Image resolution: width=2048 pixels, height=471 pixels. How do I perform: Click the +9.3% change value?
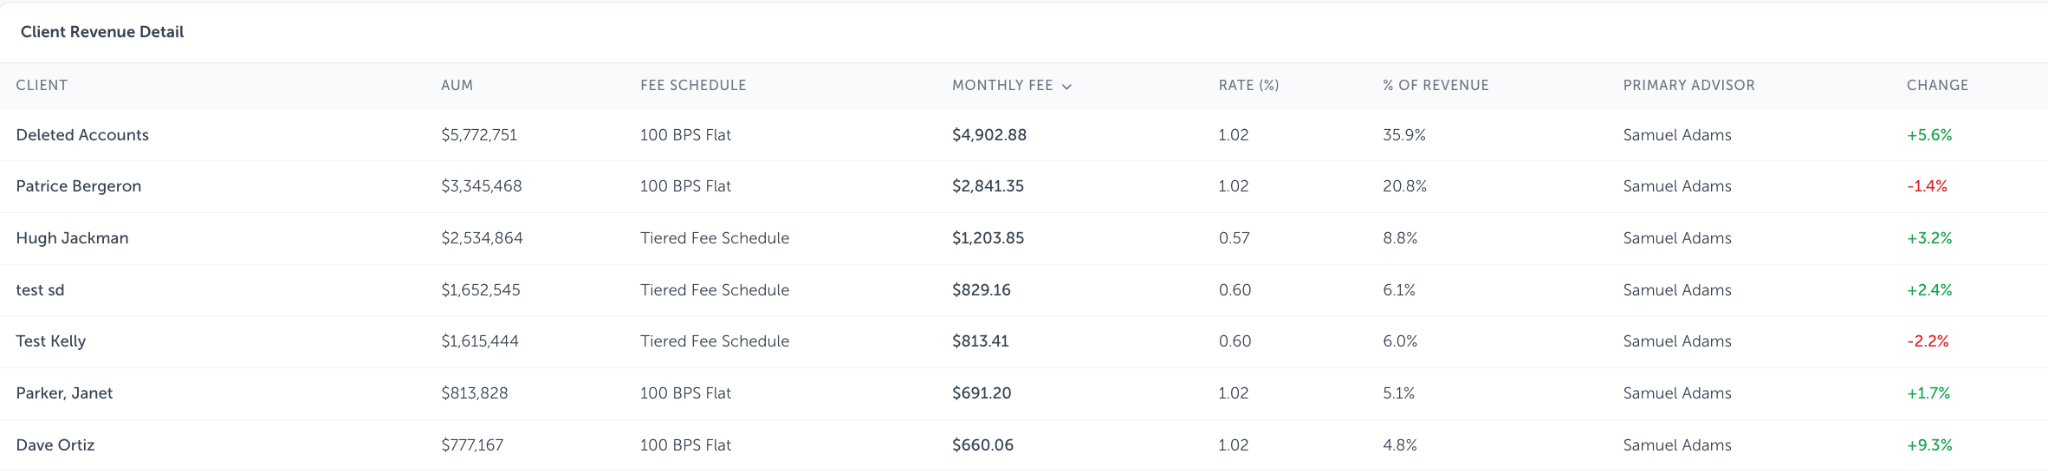[1929, 445]
